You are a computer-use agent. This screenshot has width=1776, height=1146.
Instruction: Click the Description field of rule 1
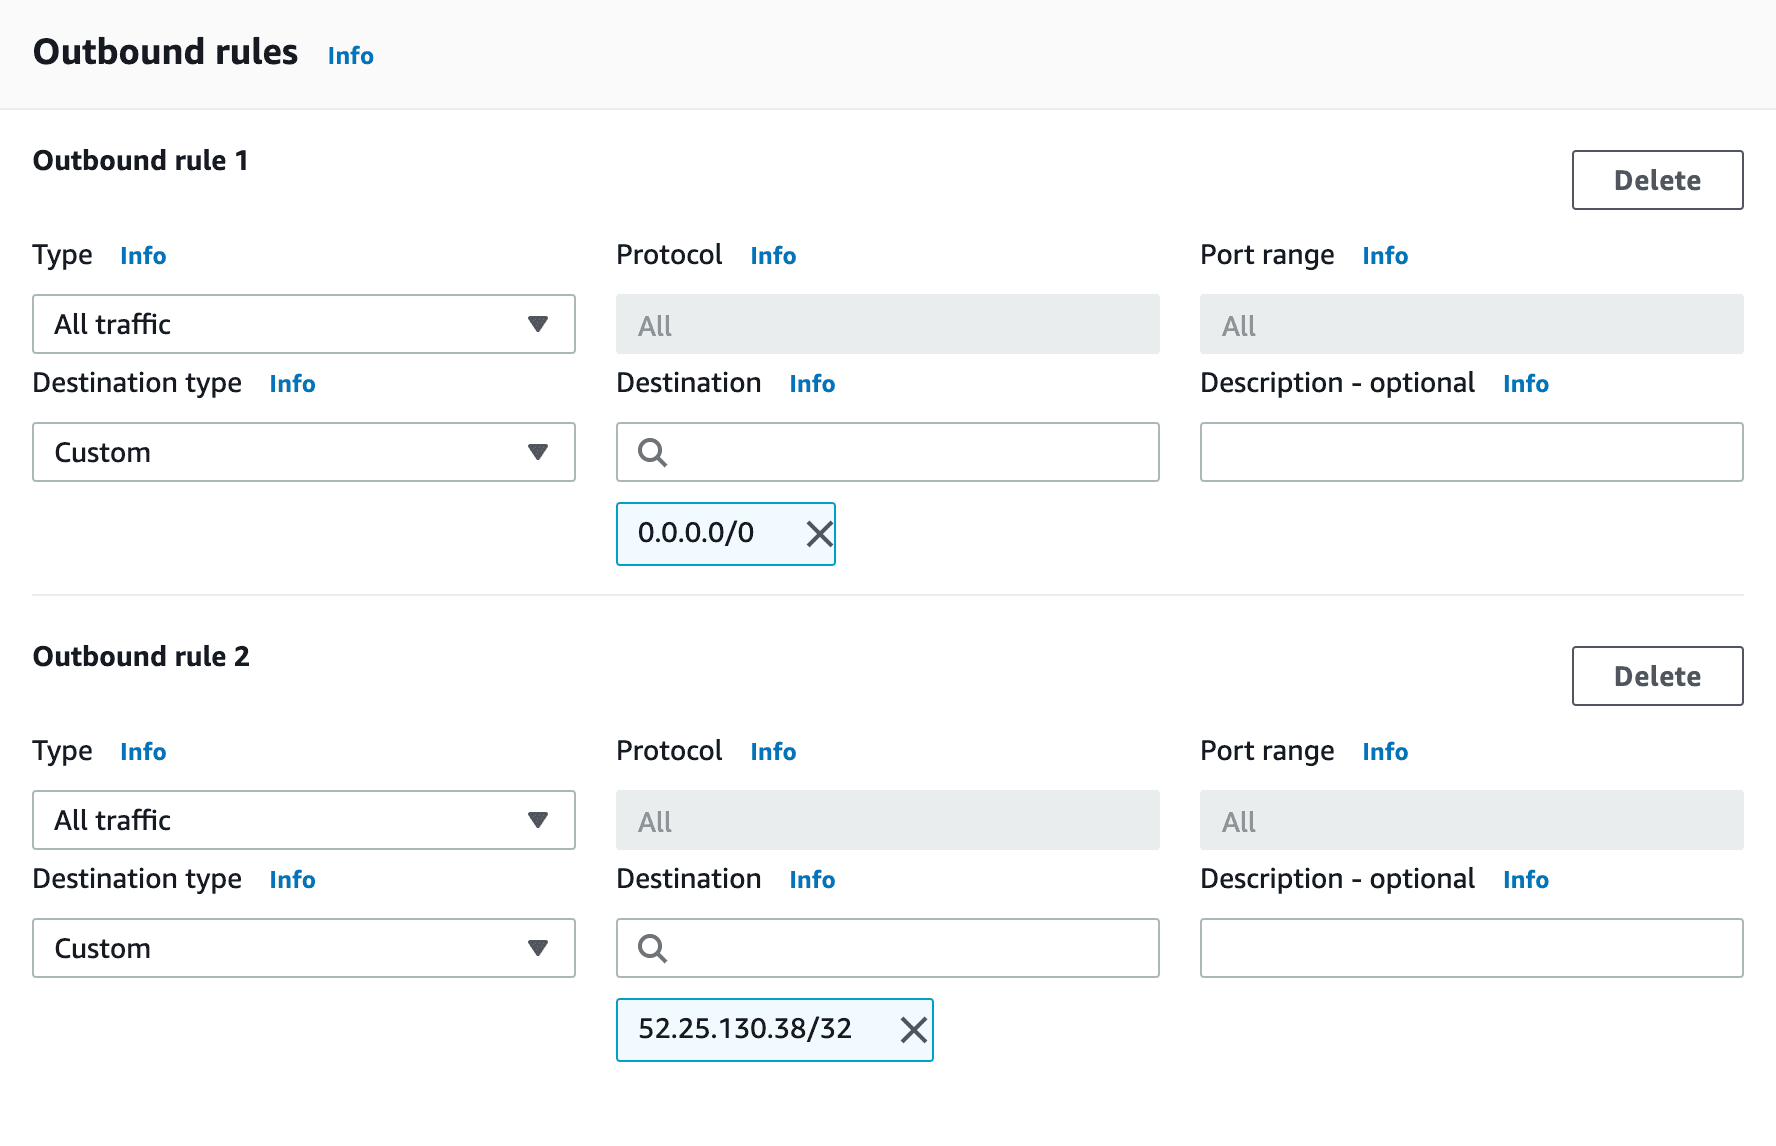(1470, 452)
